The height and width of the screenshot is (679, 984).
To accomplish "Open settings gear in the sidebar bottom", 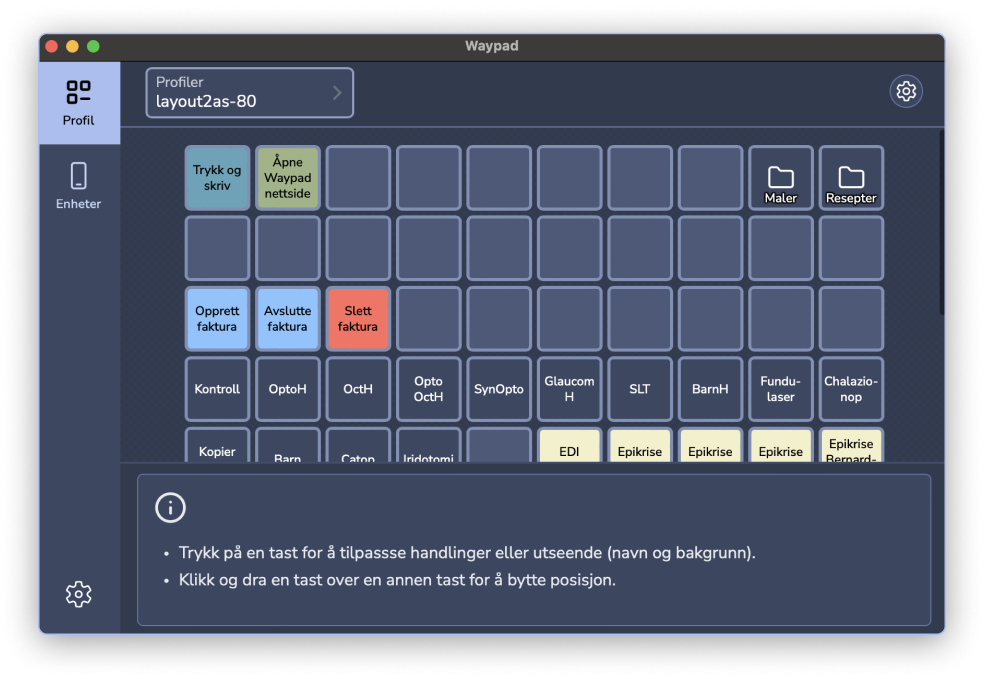I will [x=78, y=594].
